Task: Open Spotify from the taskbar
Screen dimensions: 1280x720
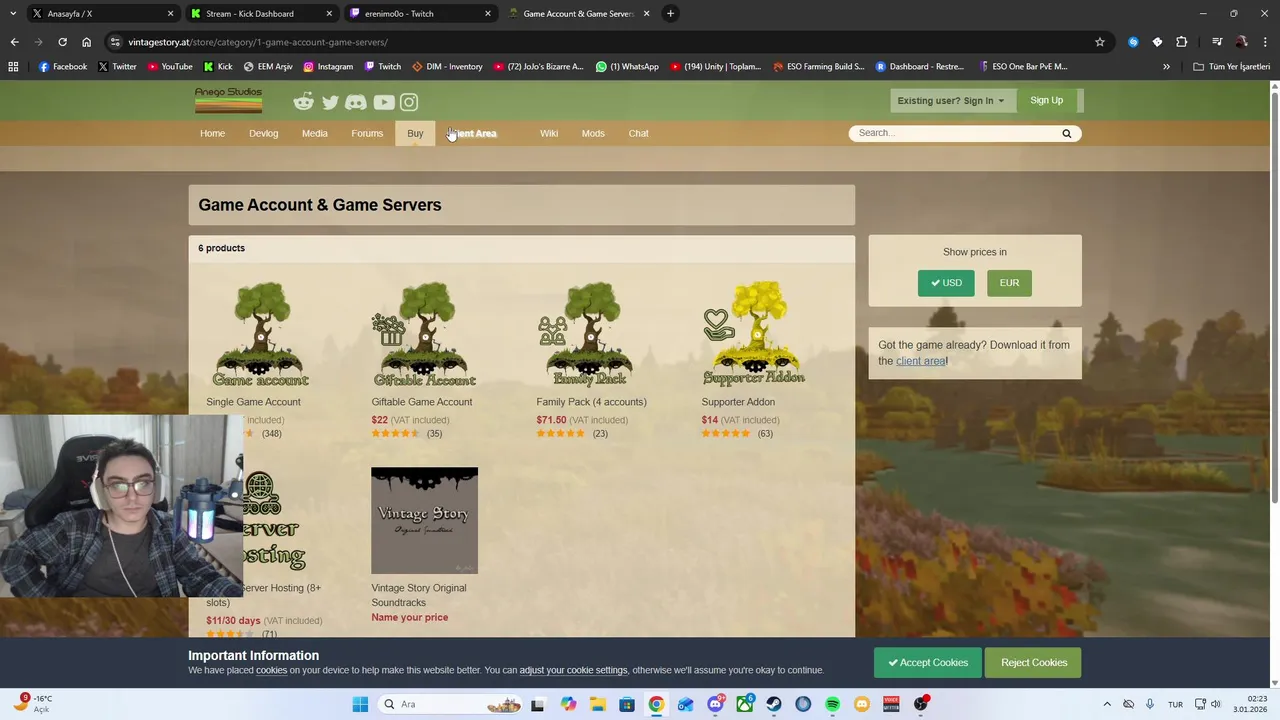Action: (832, 704)
